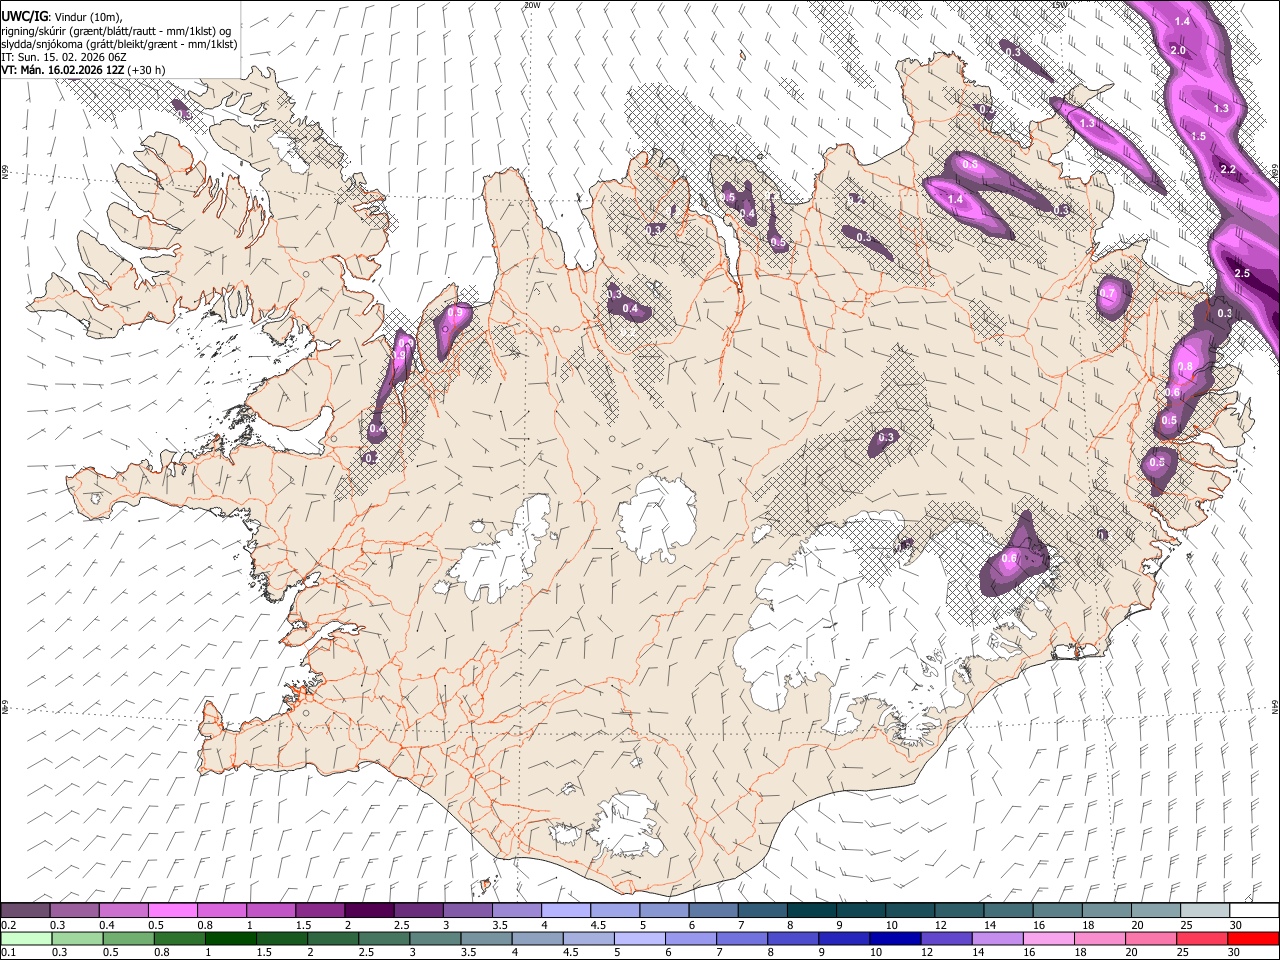The image size is (1280, 960).
Task: Select the light pink 16 swatch in lower legend row
Action: click(x=1047, y=938)
